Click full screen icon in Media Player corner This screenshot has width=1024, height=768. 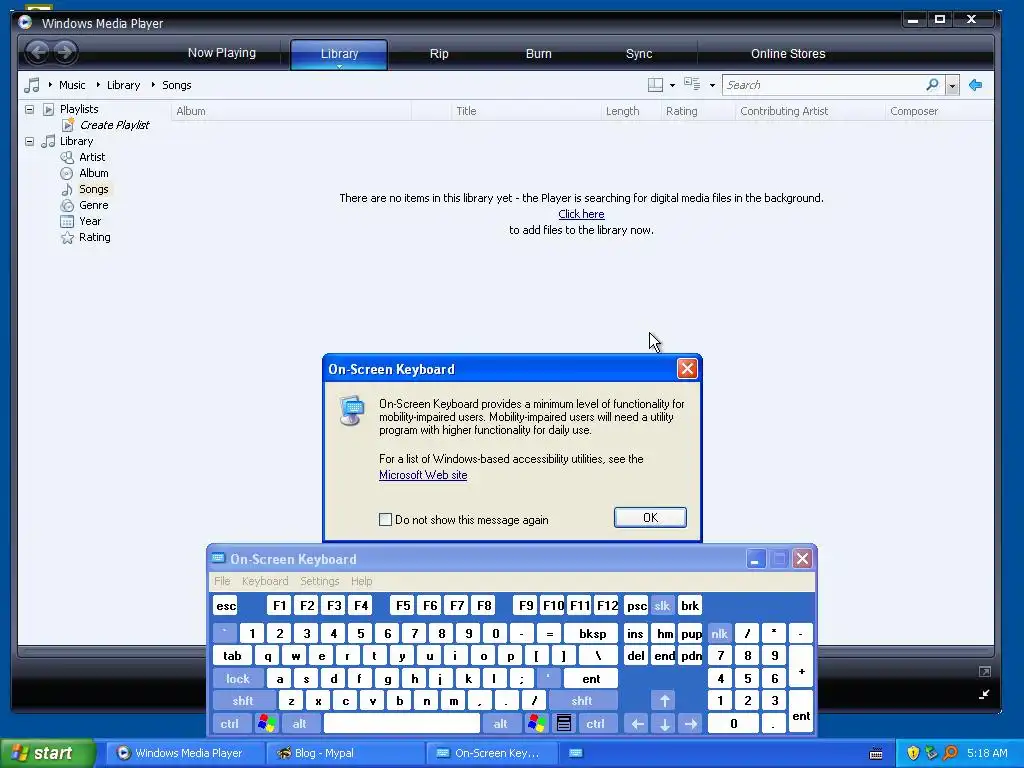(985, 671)
